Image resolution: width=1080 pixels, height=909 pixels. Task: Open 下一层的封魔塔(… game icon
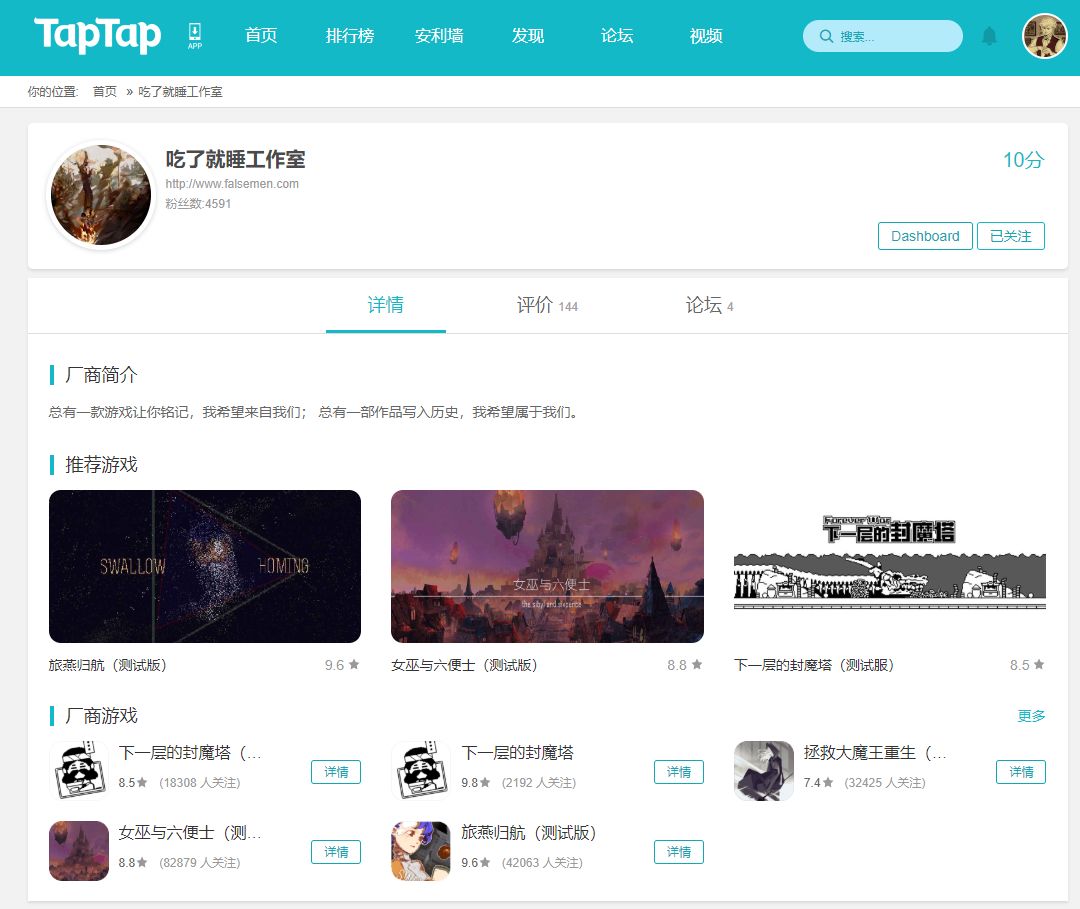pos(79,771)
